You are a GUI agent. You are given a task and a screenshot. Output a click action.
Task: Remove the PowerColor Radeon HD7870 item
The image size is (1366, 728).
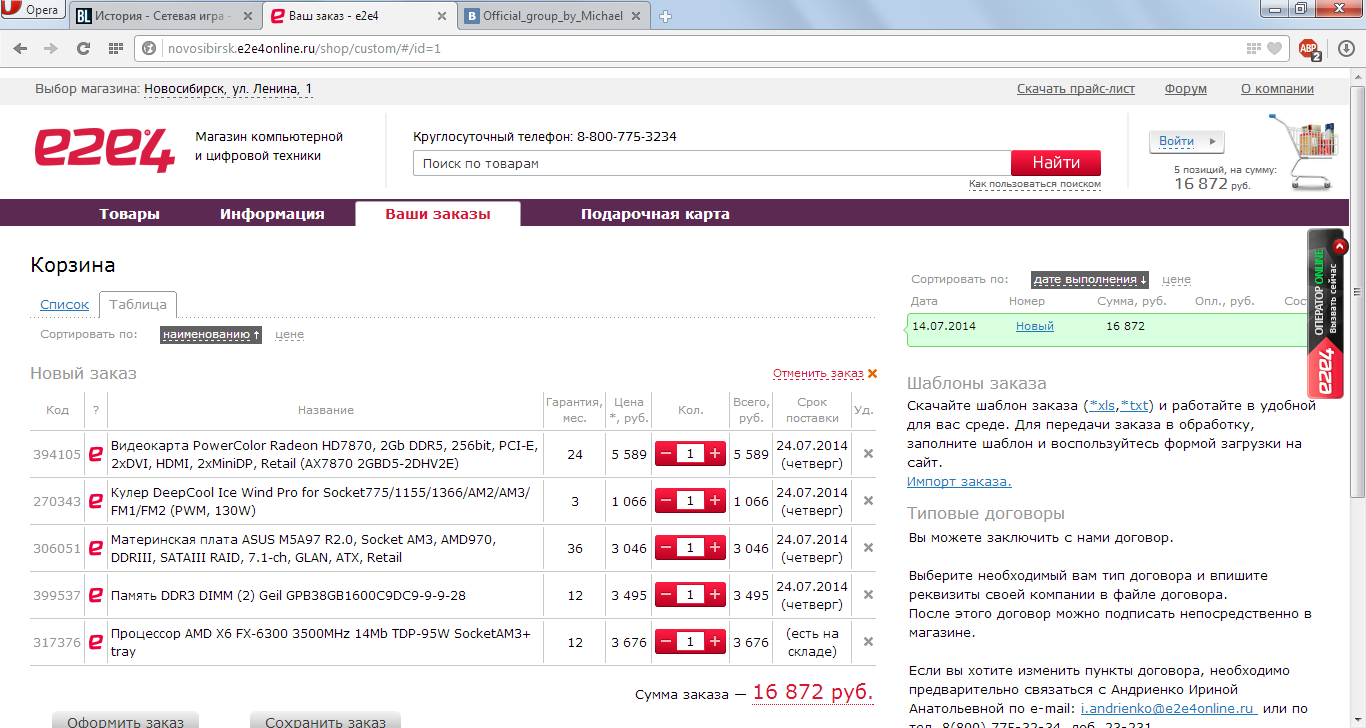coord(868,454)
